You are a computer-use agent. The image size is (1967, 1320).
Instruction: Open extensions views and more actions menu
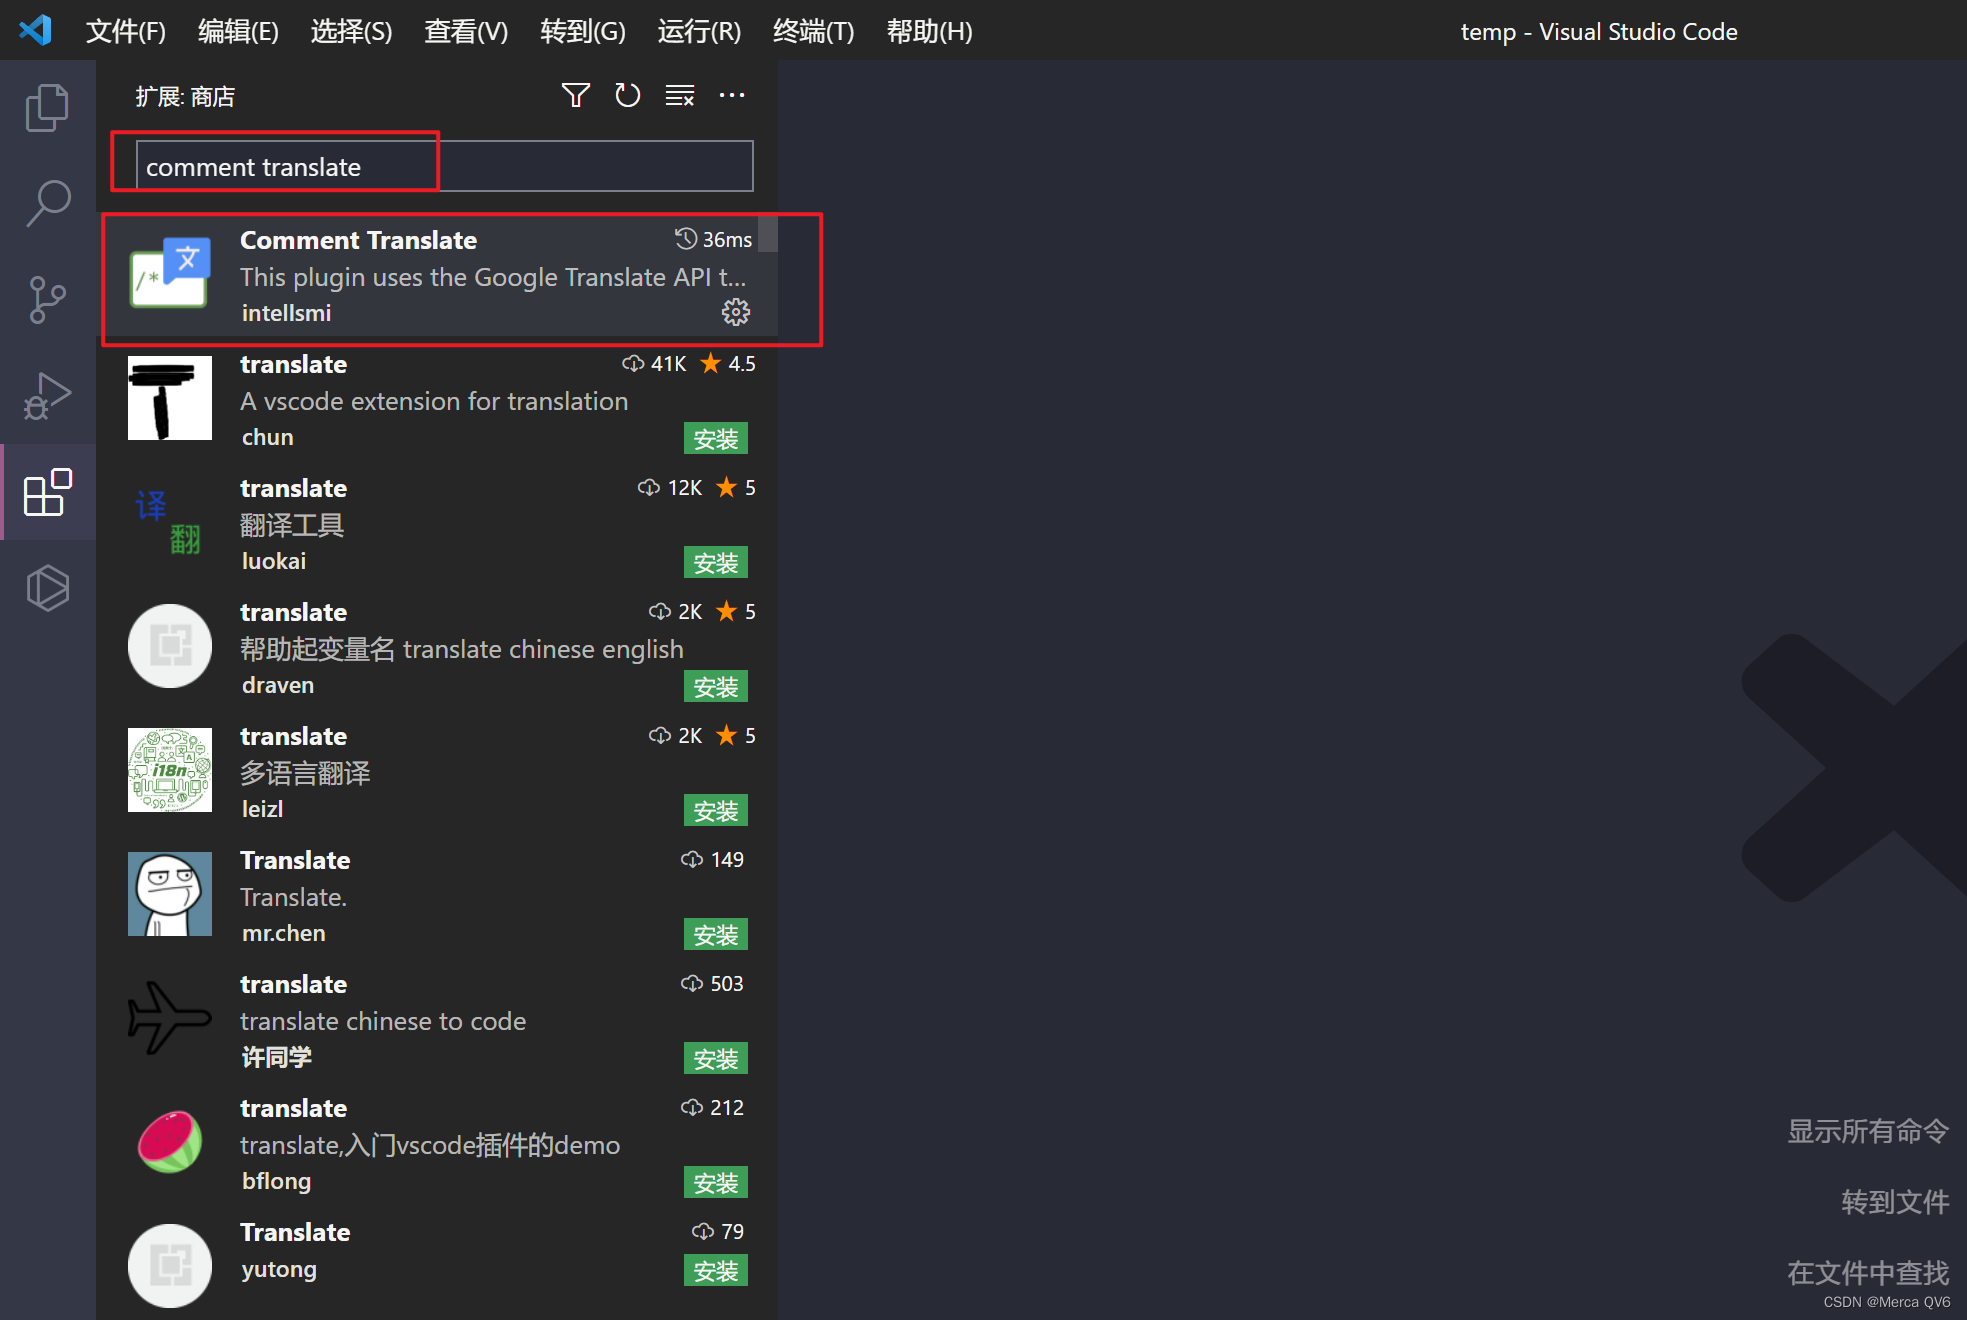coord(732,96)
